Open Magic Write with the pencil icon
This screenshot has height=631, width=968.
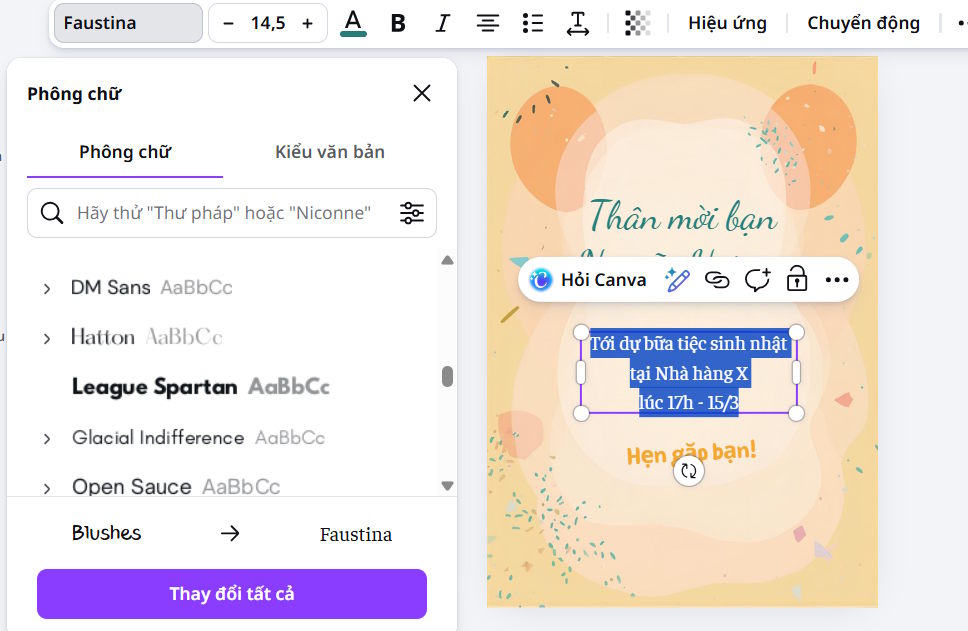coord(677,280)
